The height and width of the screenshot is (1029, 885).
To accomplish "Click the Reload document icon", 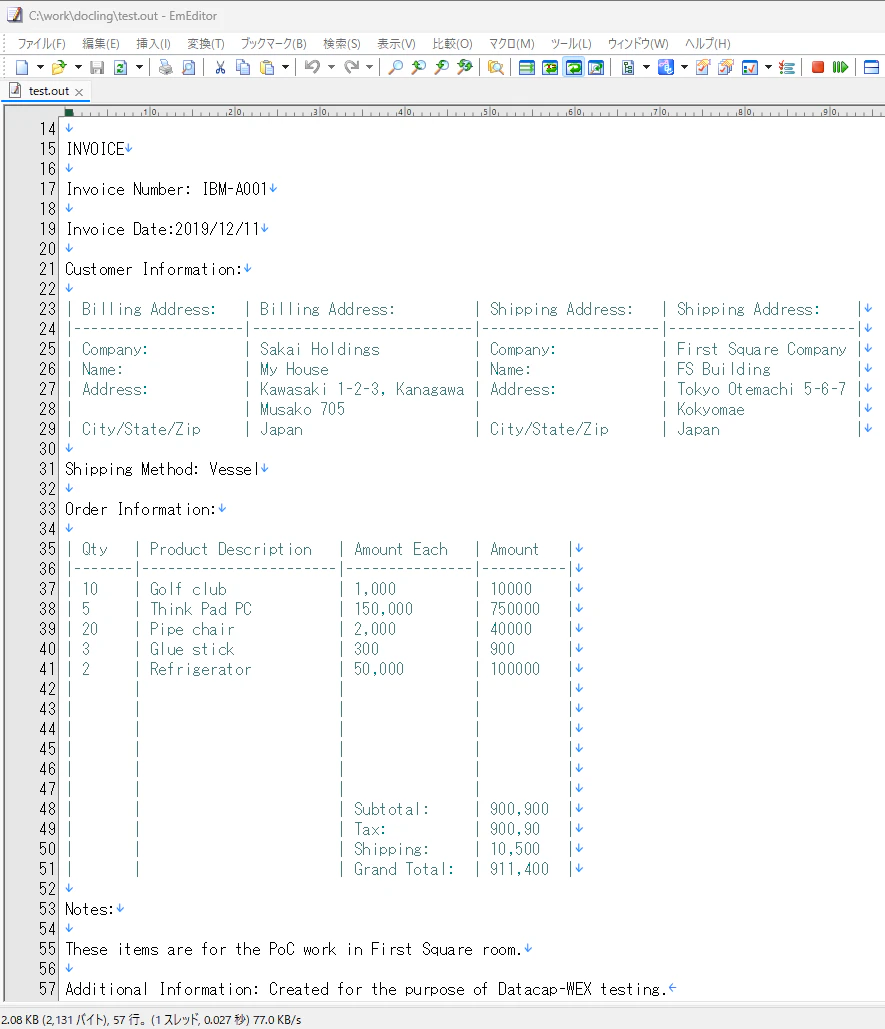I will [121, 67].
